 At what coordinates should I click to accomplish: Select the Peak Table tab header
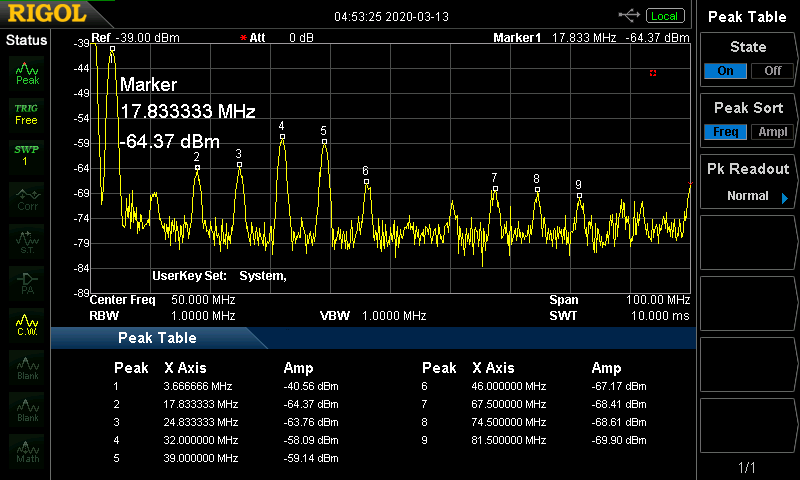click(157, 338)
